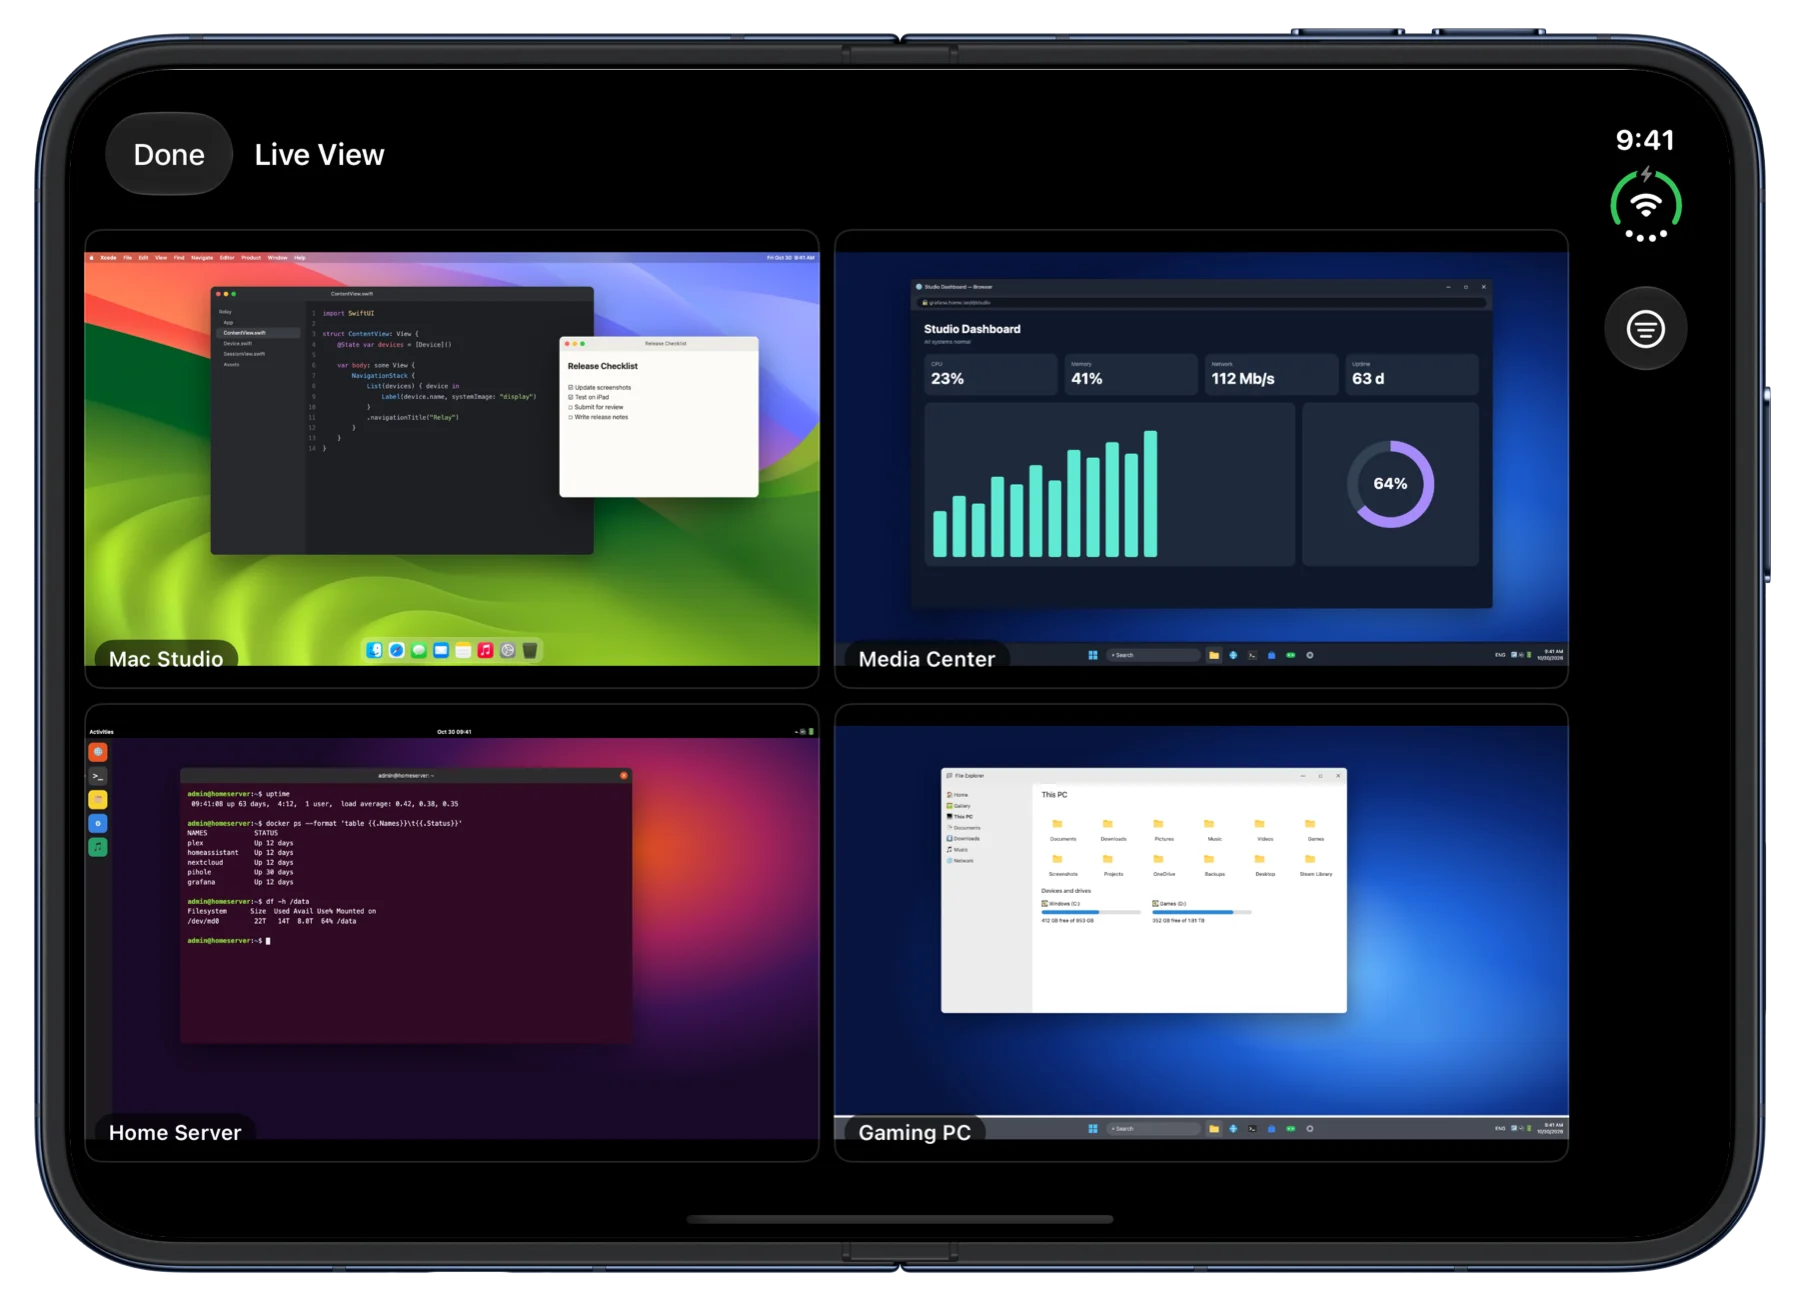Open File Explorer icon on Gaming PC taskbar

click(x=1214, y=1128)
